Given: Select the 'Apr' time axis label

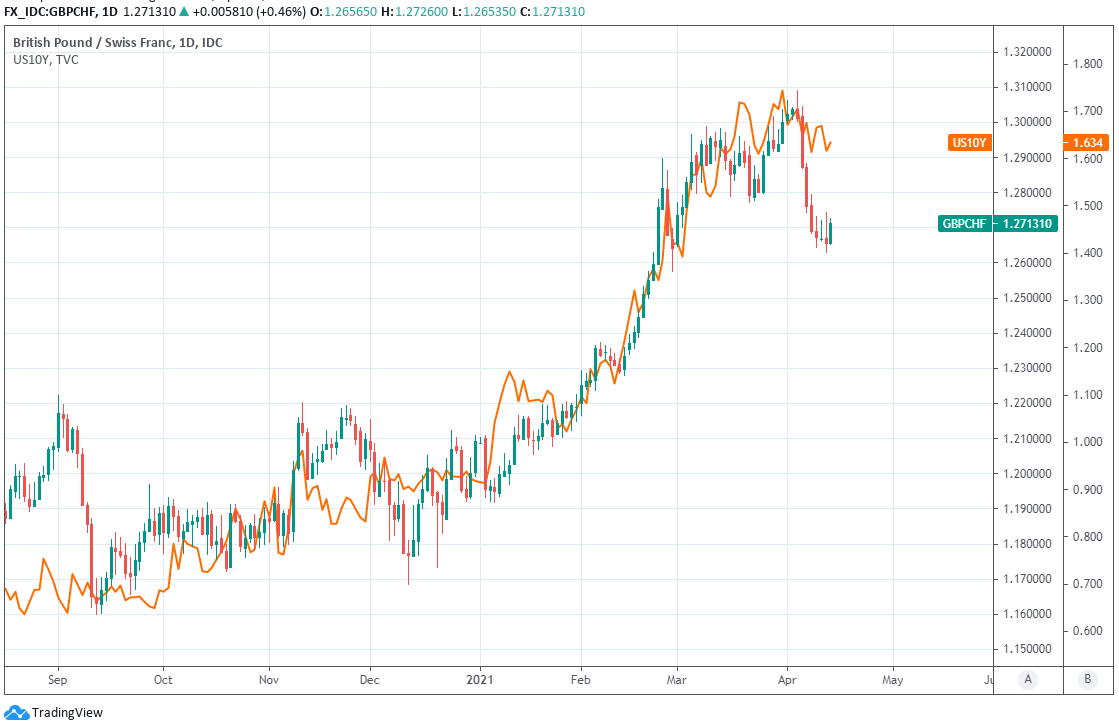Looking at the screenshot, I should [786, 680].
